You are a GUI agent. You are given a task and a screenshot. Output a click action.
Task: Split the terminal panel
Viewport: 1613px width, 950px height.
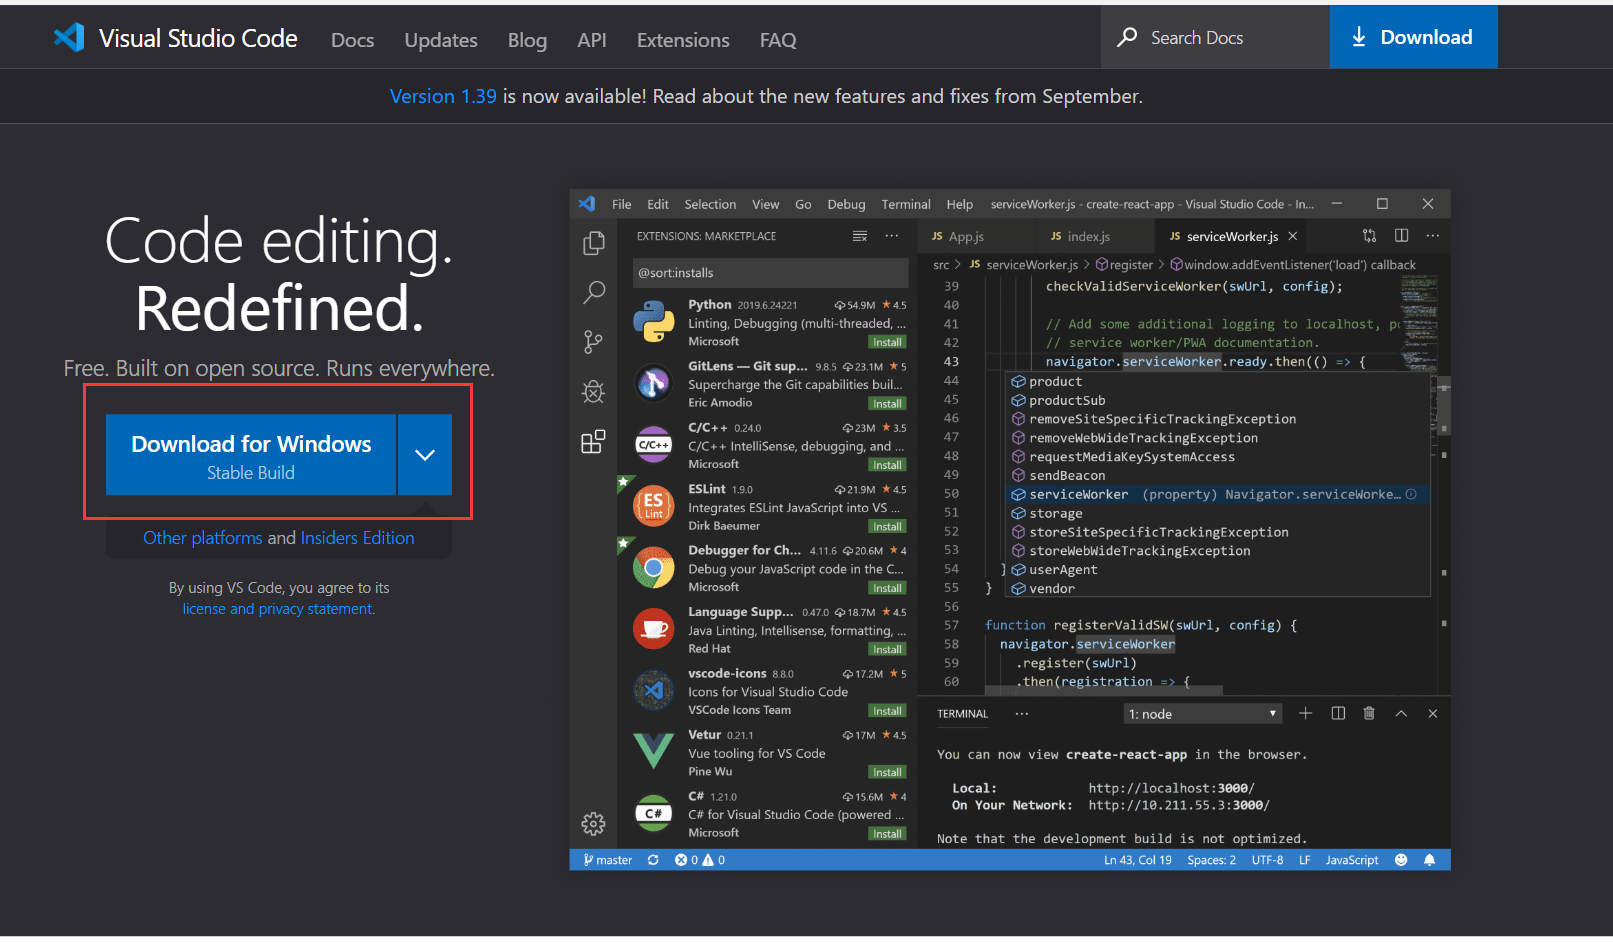1338,713
